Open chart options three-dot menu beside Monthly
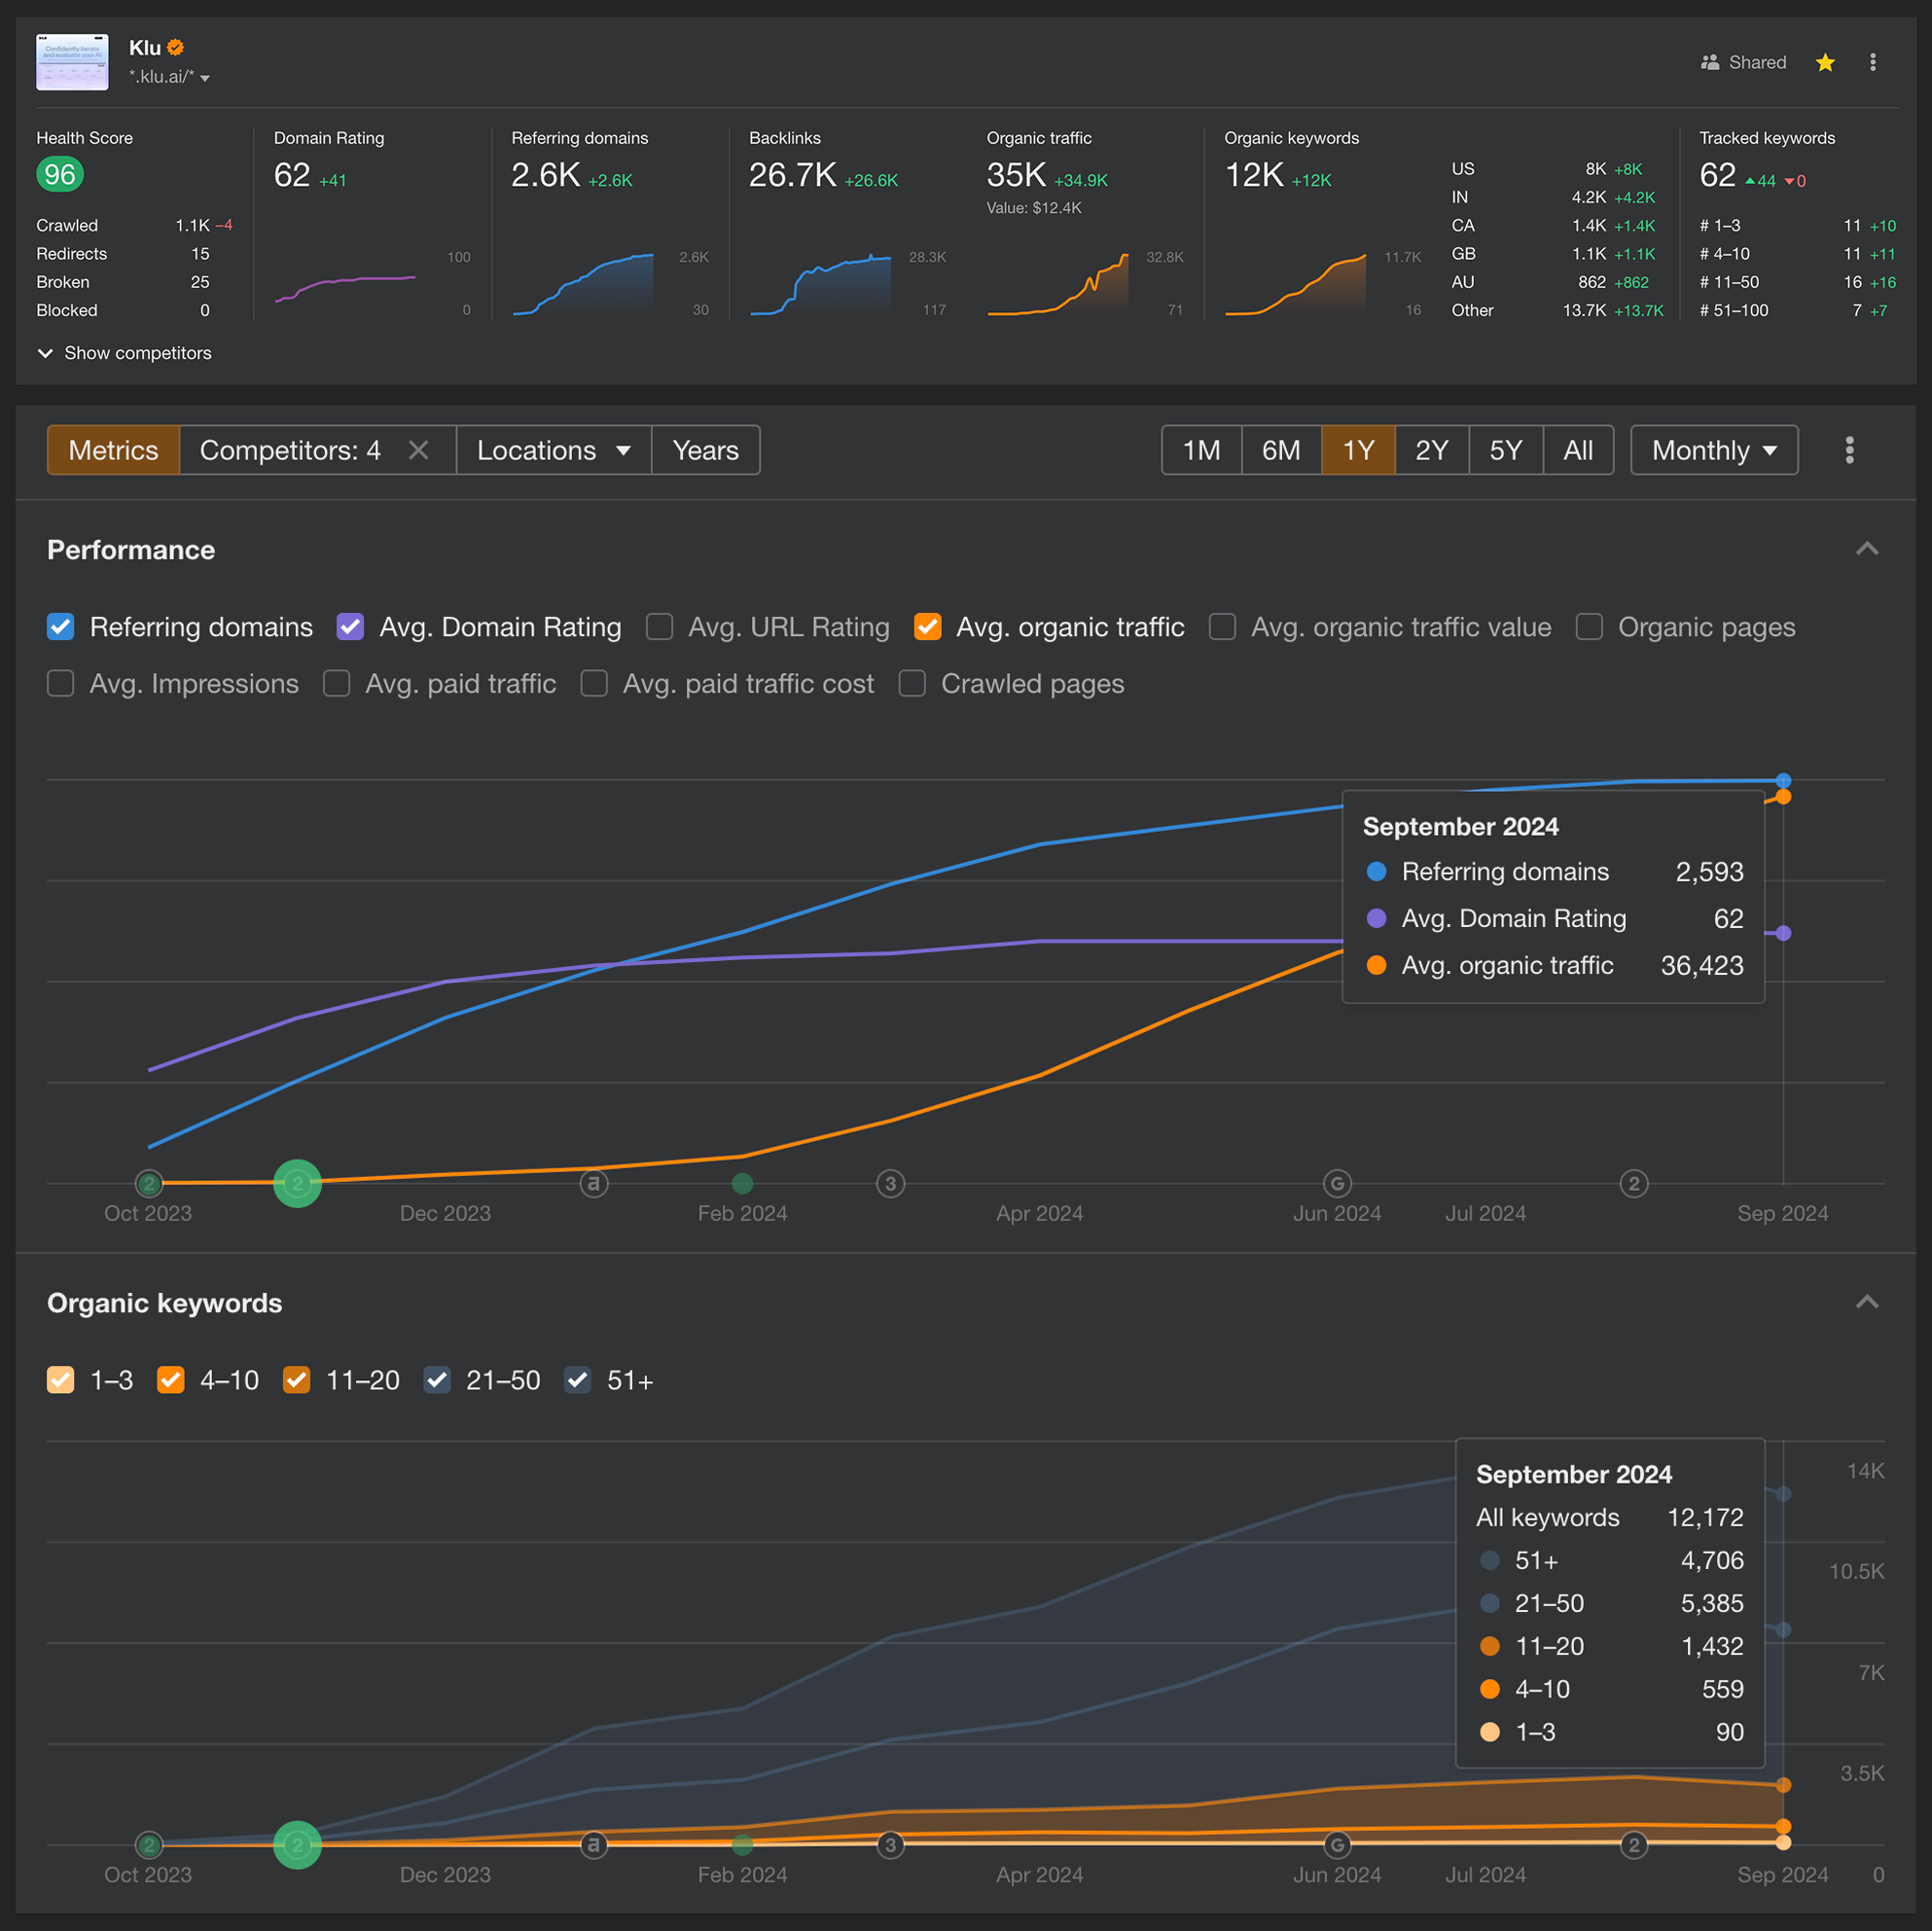The image size is (1932, 1931). tap(1850, 450)
